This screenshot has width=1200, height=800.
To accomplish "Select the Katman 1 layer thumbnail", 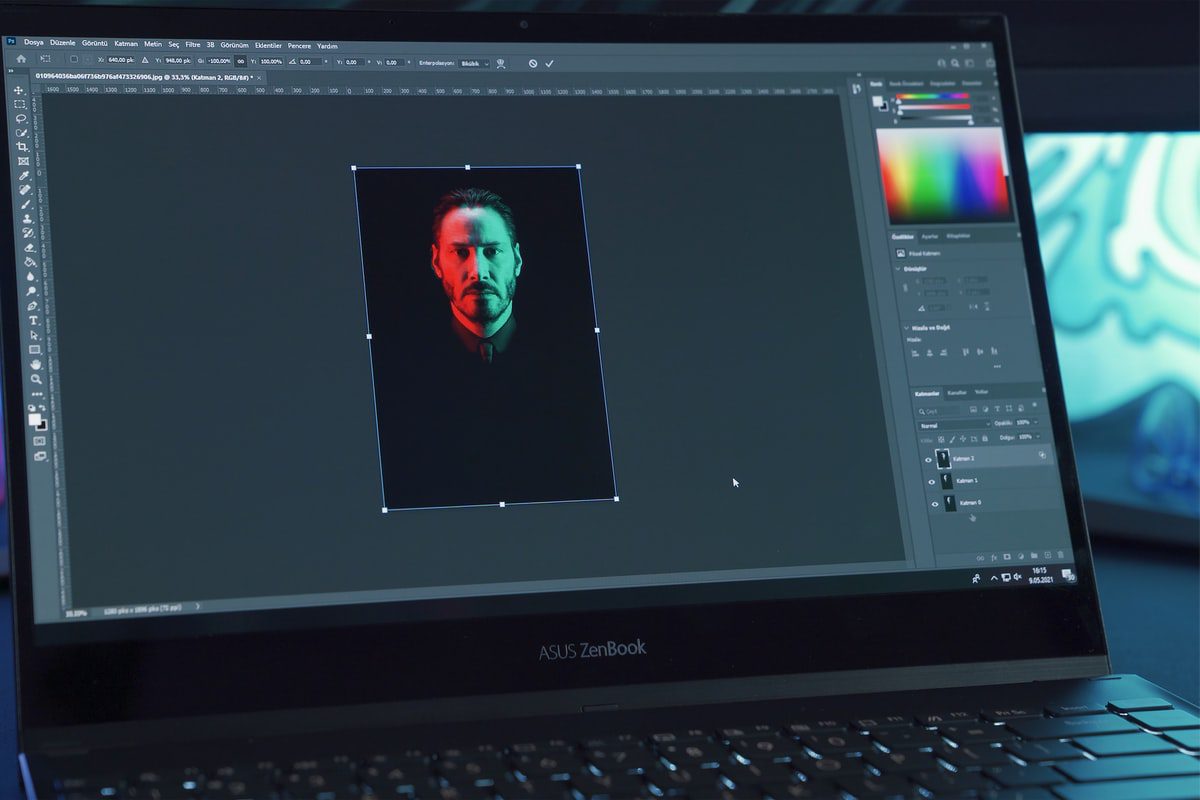I will click(x=945, y=481).
